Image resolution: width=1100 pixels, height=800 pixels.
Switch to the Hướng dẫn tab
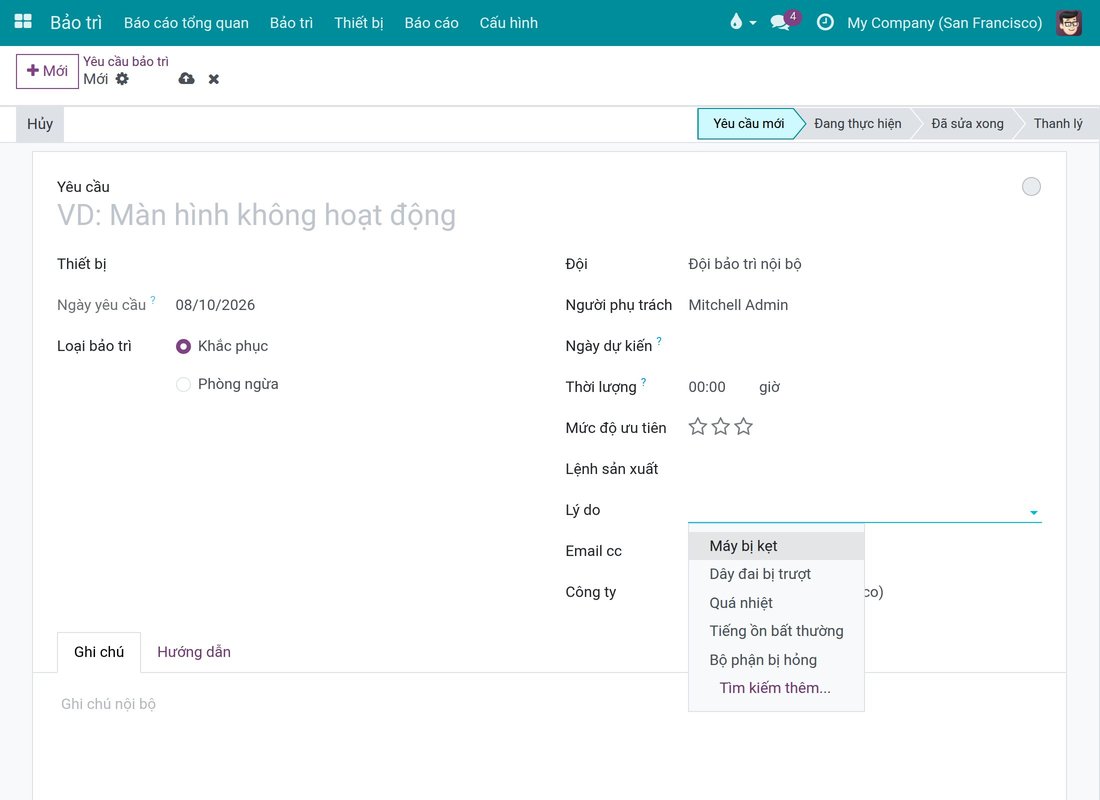[194, 652]
